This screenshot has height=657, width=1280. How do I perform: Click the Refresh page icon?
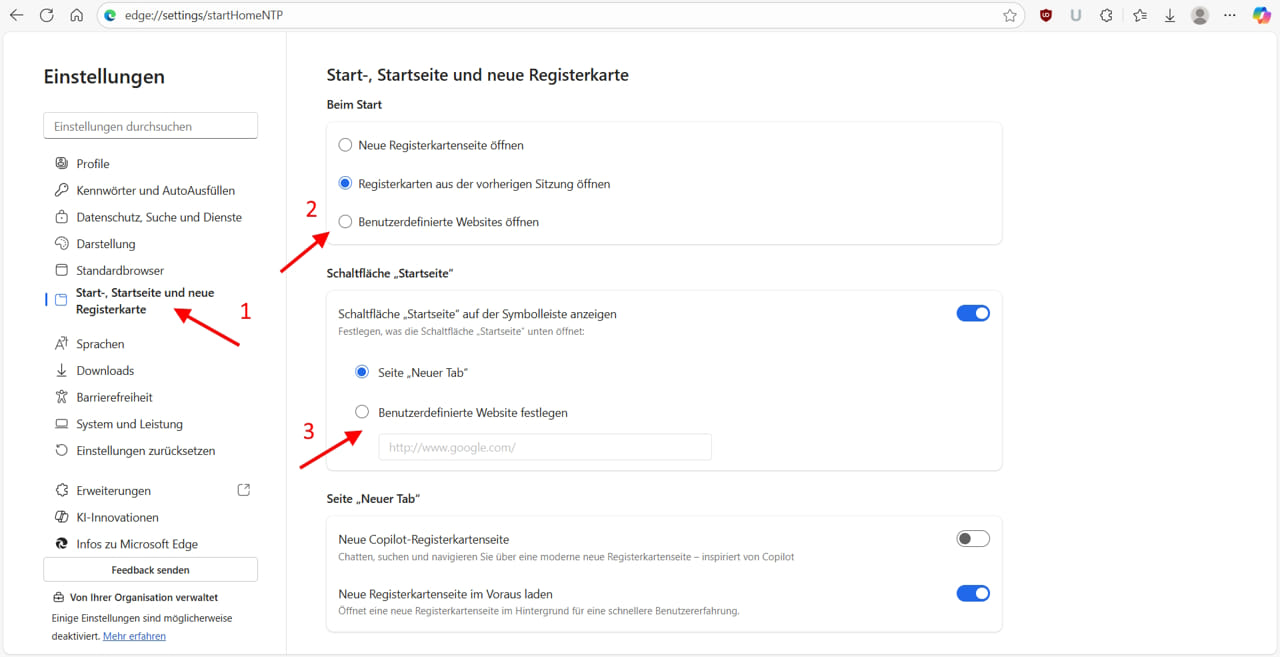click(45, 15)
